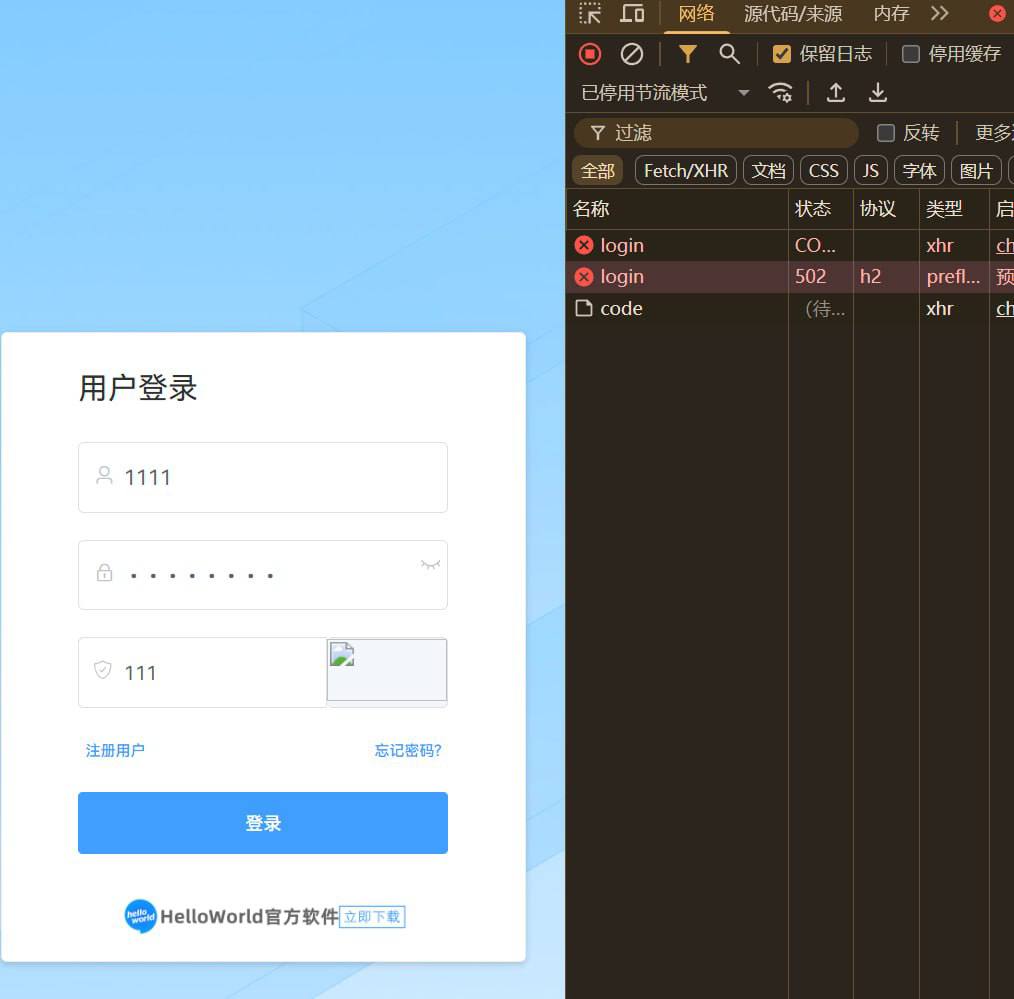
Task: Click the broken captcha image
Action: tap(387, 670)
